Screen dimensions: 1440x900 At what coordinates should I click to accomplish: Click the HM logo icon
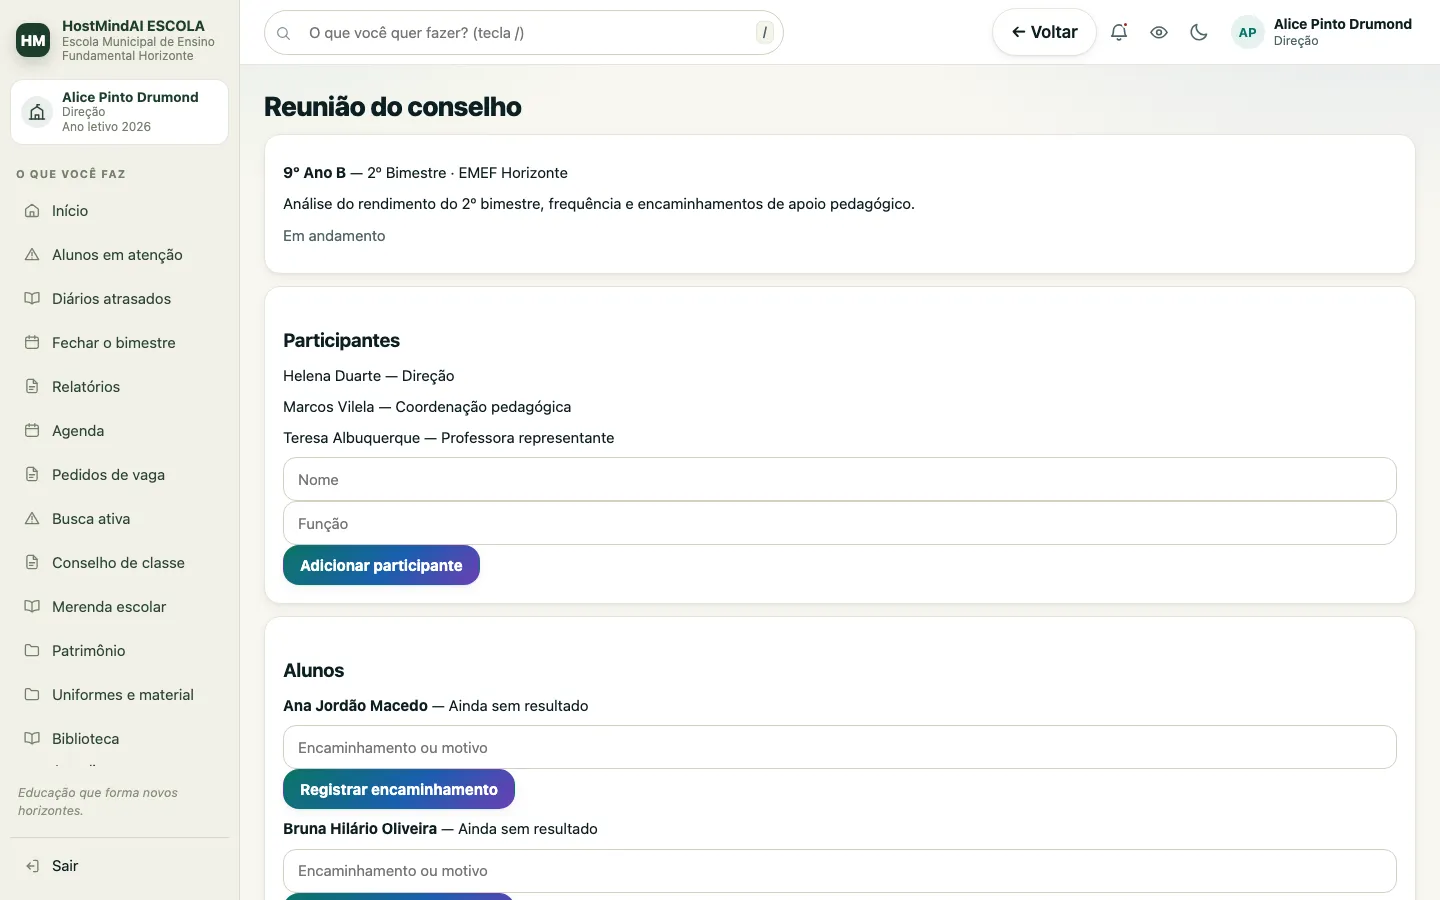click(x=33, y=40)
